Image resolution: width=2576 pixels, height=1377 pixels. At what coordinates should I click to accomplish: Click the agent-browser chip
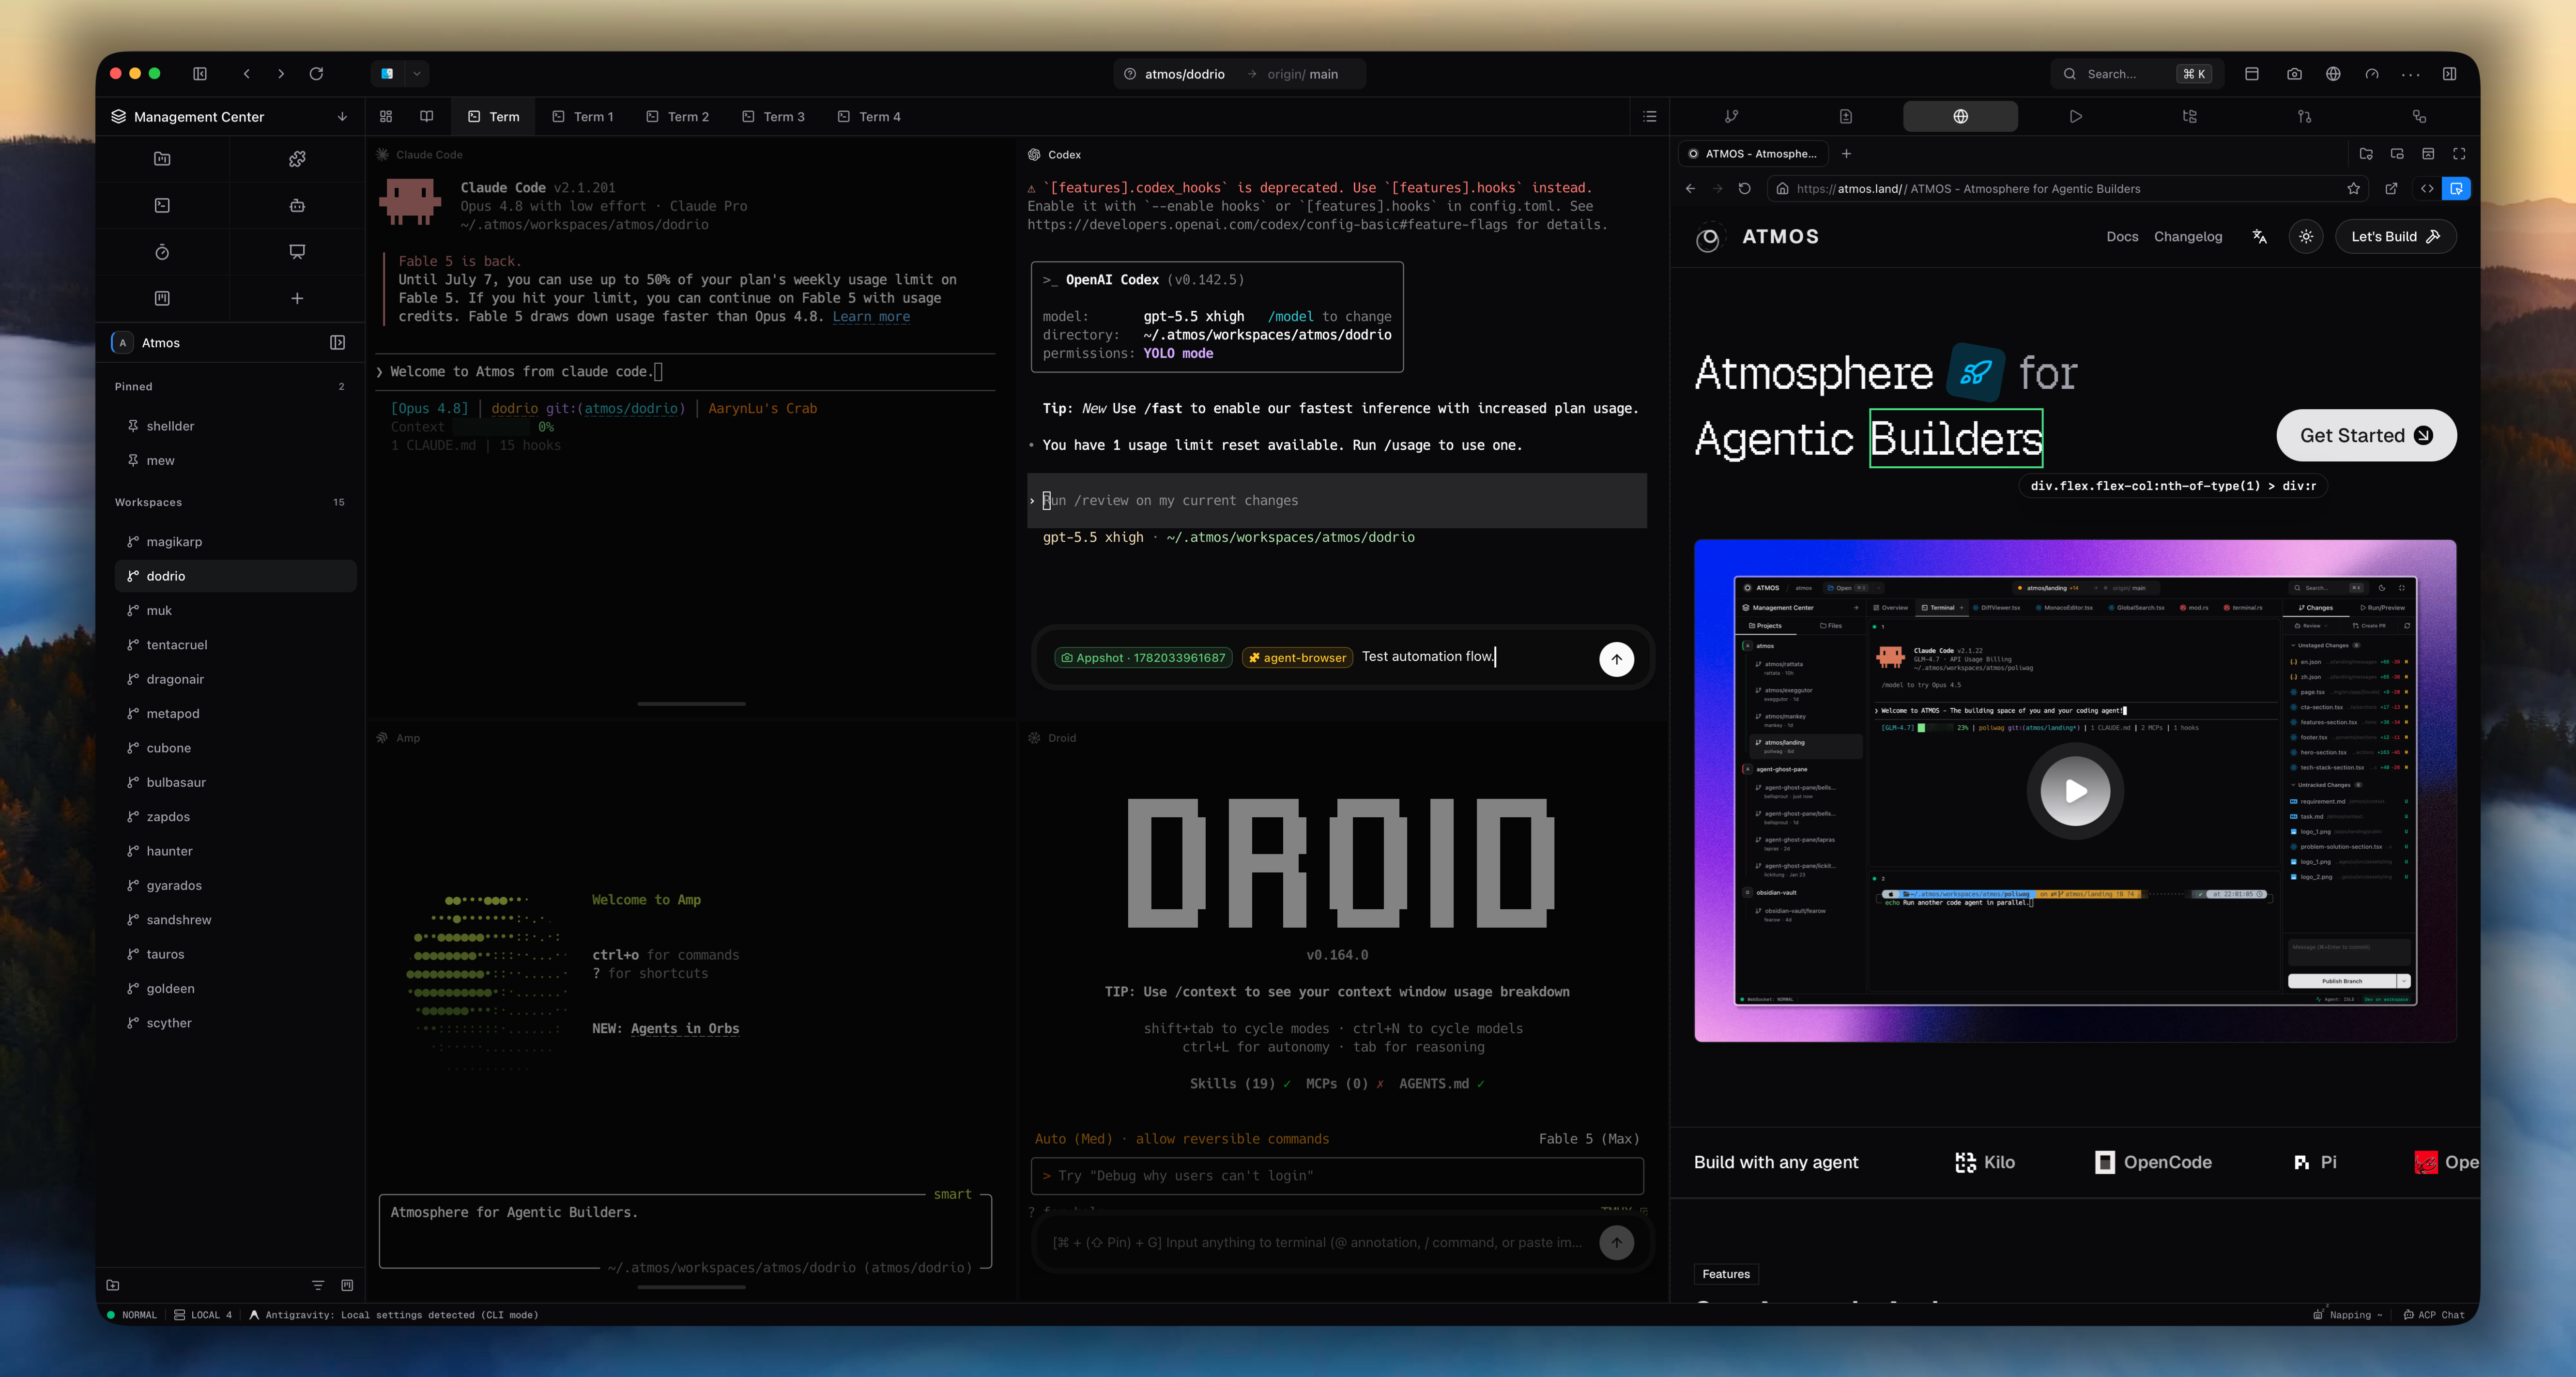pos(1297,658)
